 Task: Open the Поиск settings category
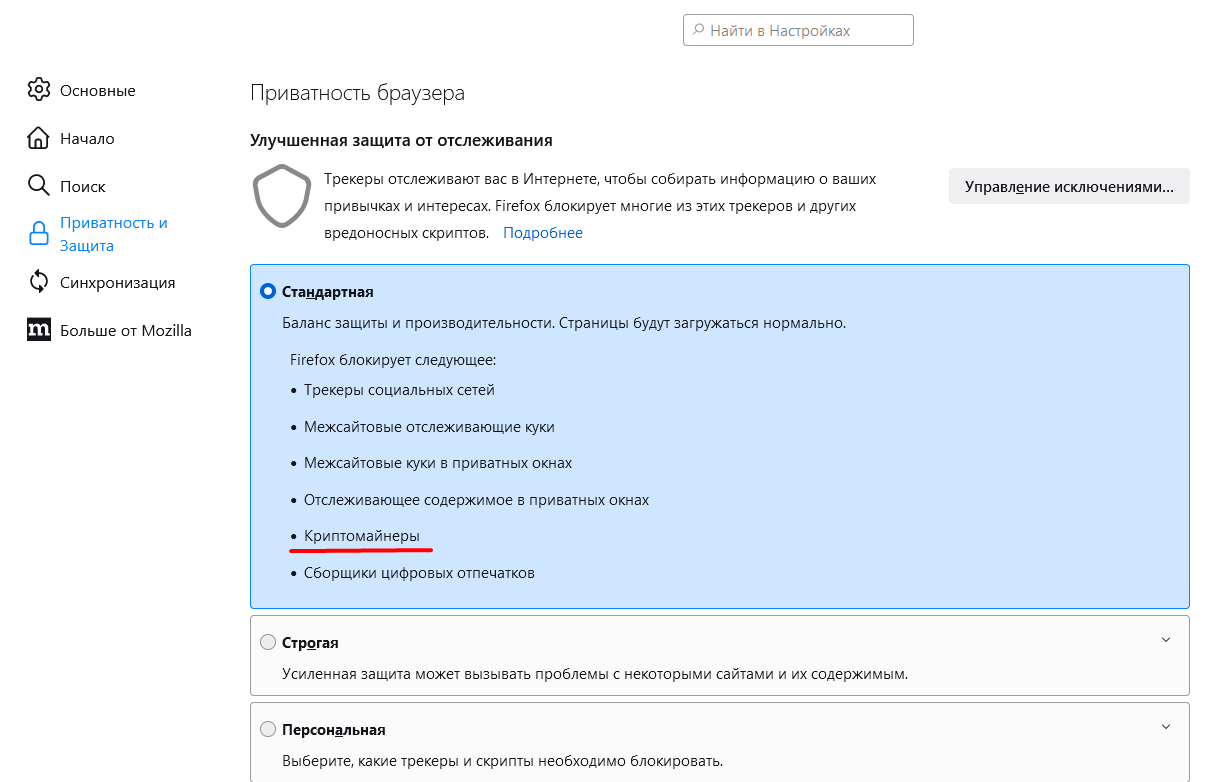click(x=82, y=186)
